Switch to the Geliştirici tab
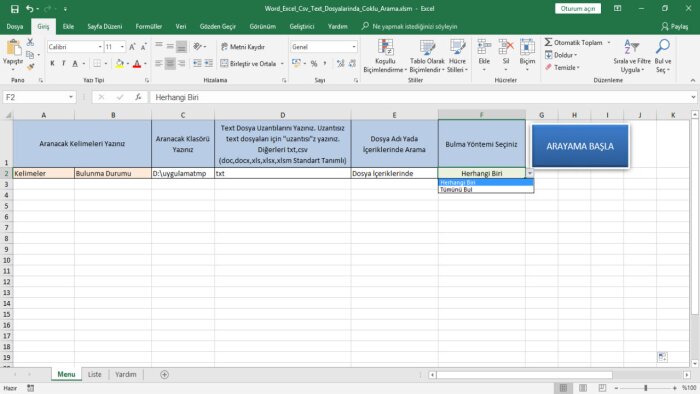The image size is (700, 394). coord(302,26)
